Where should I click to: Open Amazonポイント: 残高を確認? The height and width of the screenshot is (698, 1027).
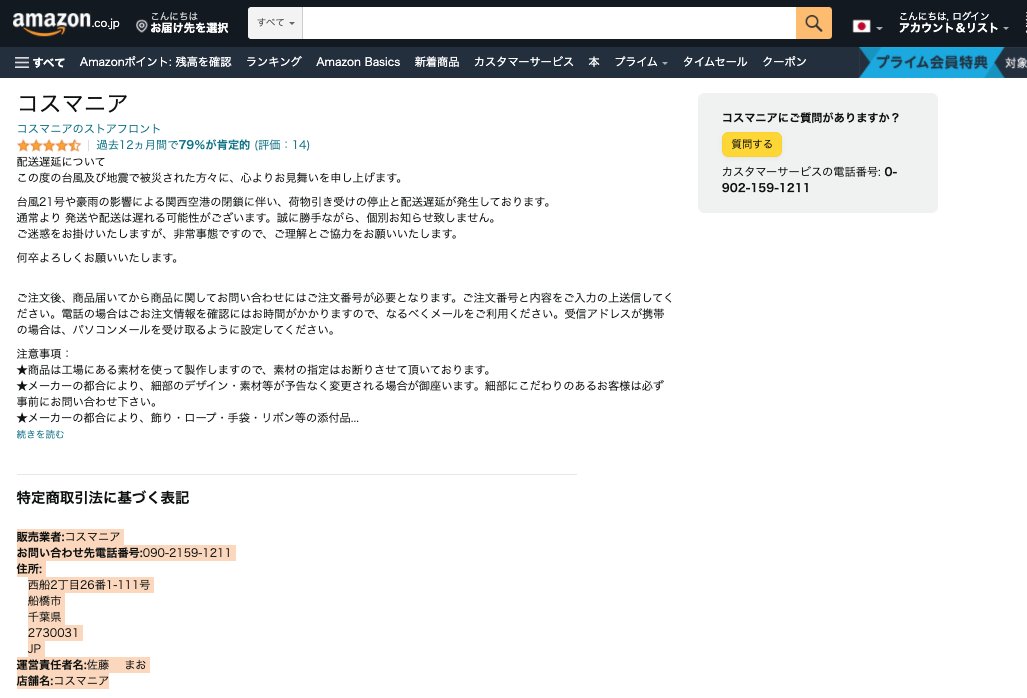[155, 62]
